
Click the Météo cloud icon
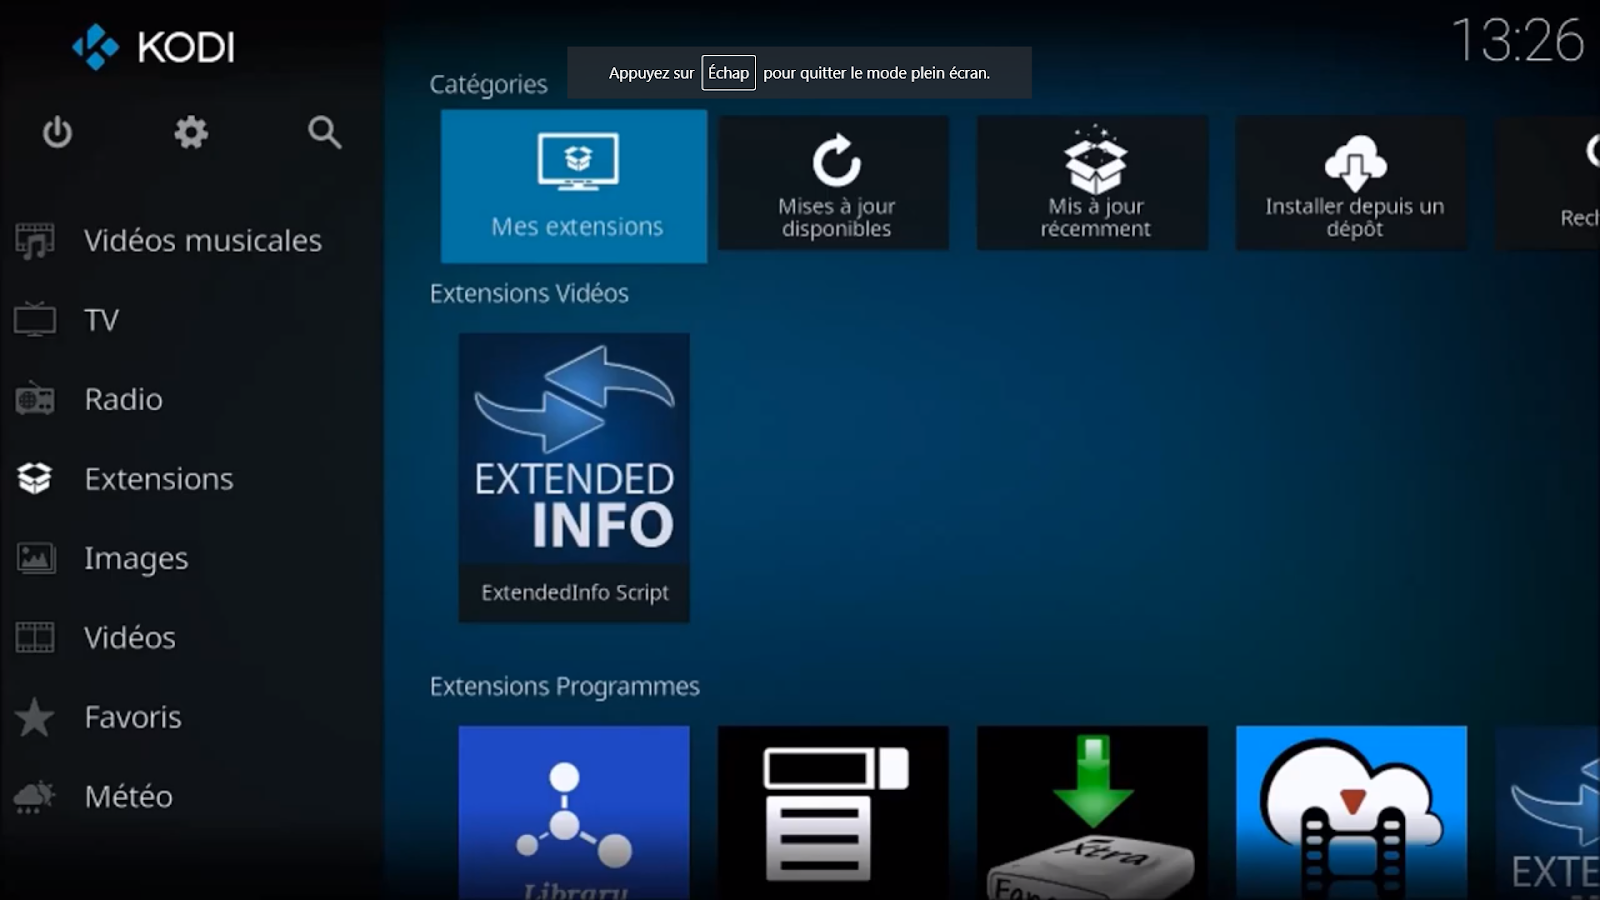(x=35, y=796)
